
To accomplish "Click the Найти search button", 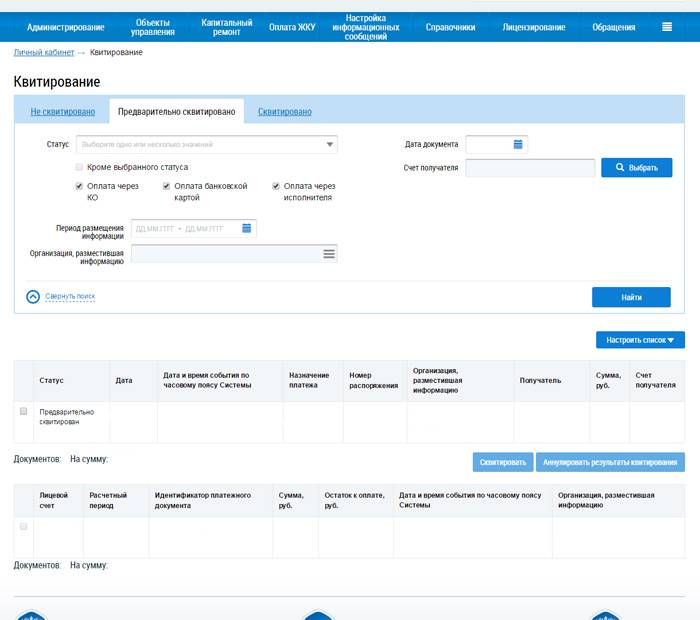I will (x=631, y=297).
